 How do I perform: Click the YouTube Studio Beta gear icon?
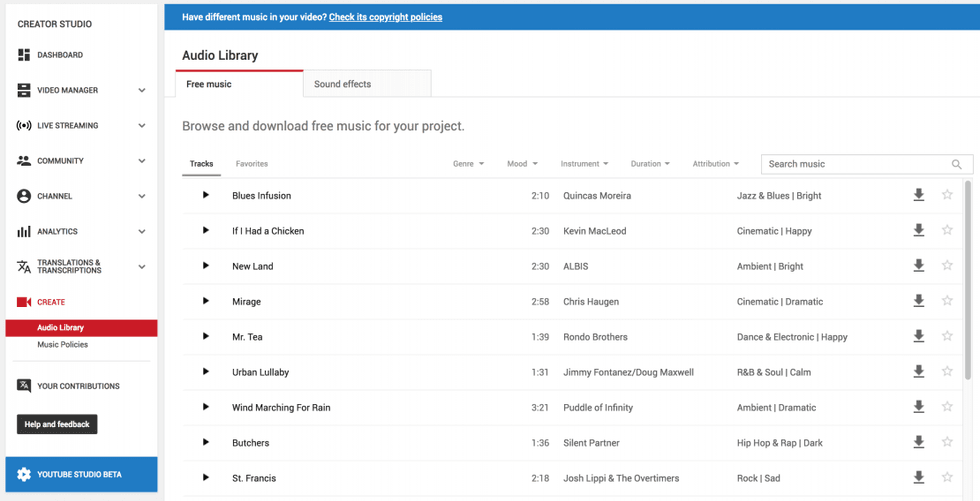click(x=24, y=474)
